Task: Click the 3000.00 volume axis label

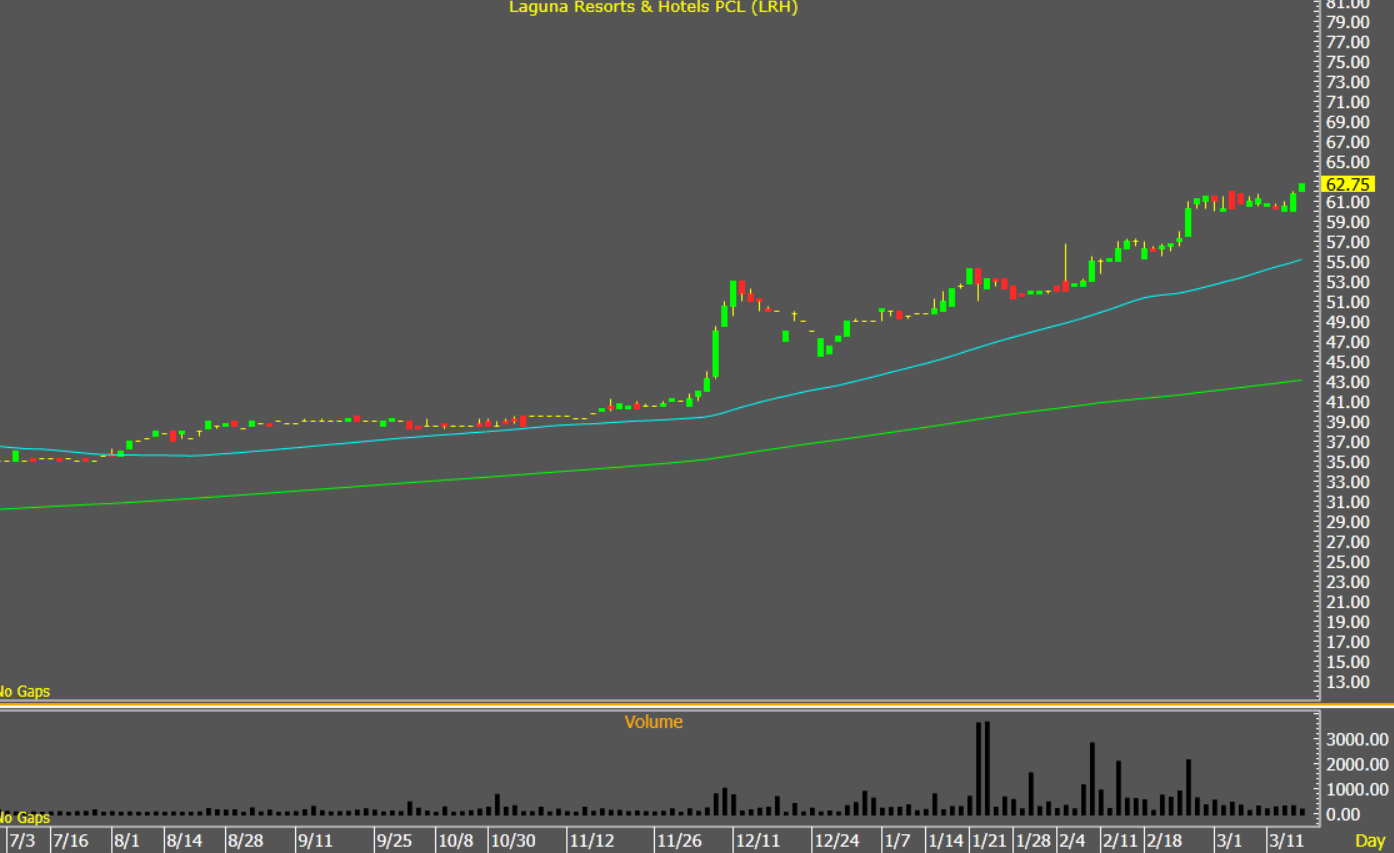Action: click(1356, 739)
